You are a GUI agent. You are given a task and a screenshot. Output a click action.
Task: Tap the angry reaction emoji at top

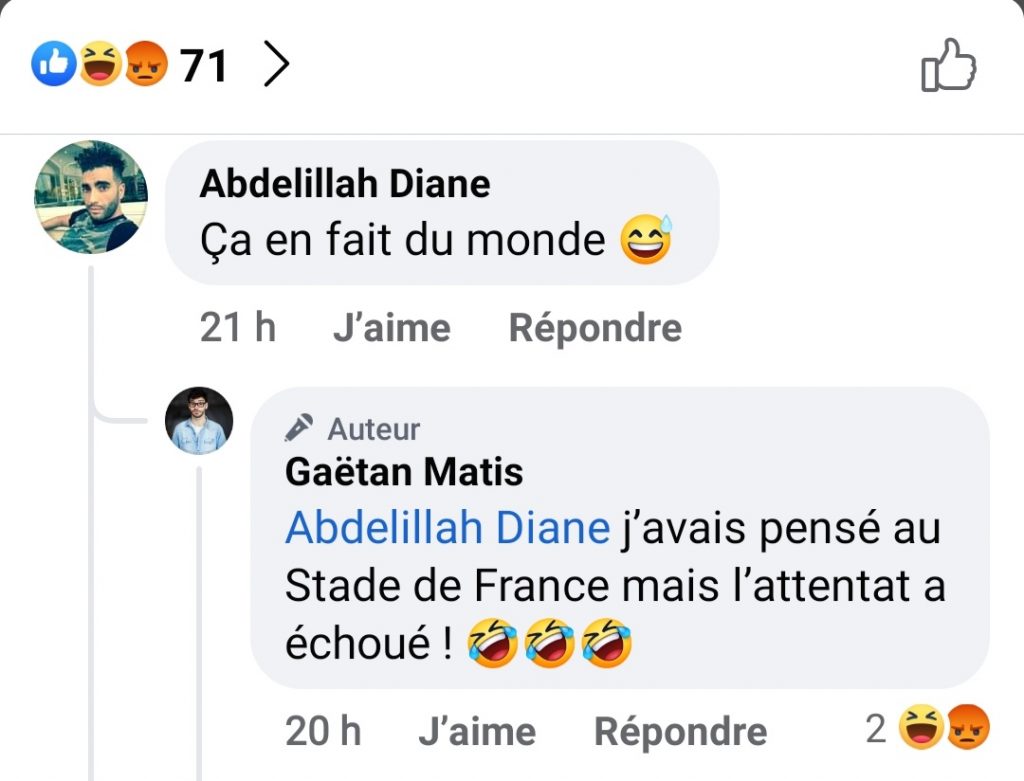[146, 67]
